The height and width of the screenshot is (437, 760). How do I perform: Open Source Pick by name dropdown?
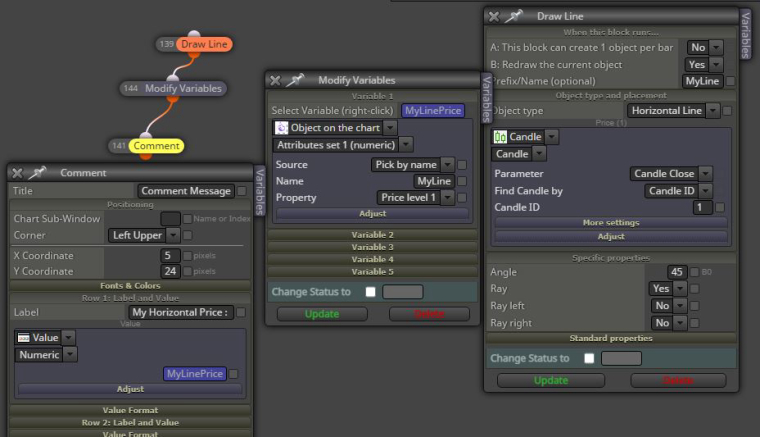click(412, 165)
